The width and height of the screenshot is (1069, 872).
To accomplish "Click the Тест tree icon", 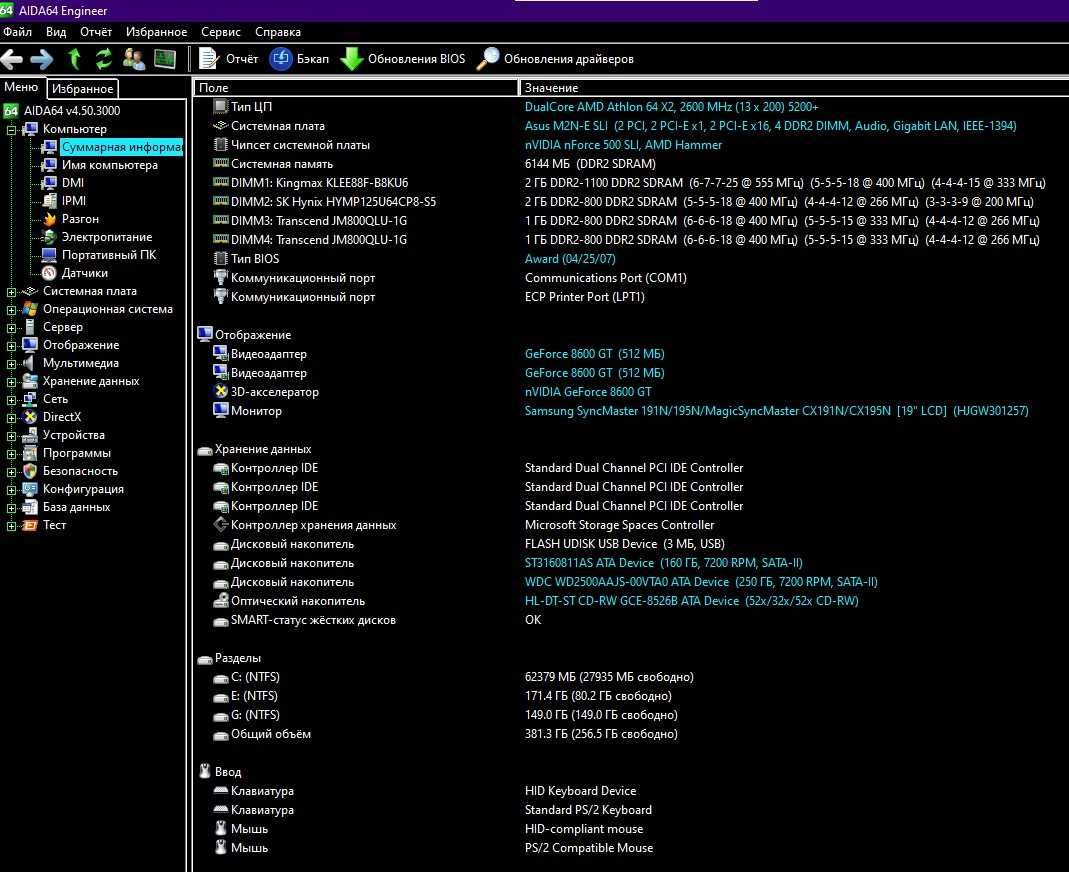I will (30, 525).
